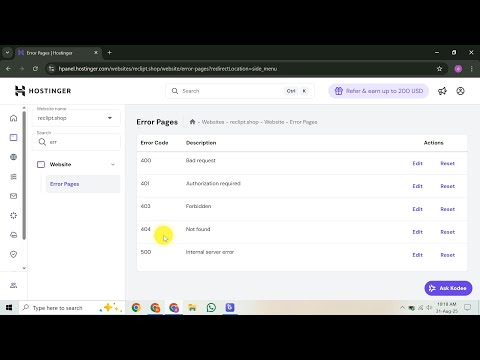Click the Hostinger logo

coord(43,91)
